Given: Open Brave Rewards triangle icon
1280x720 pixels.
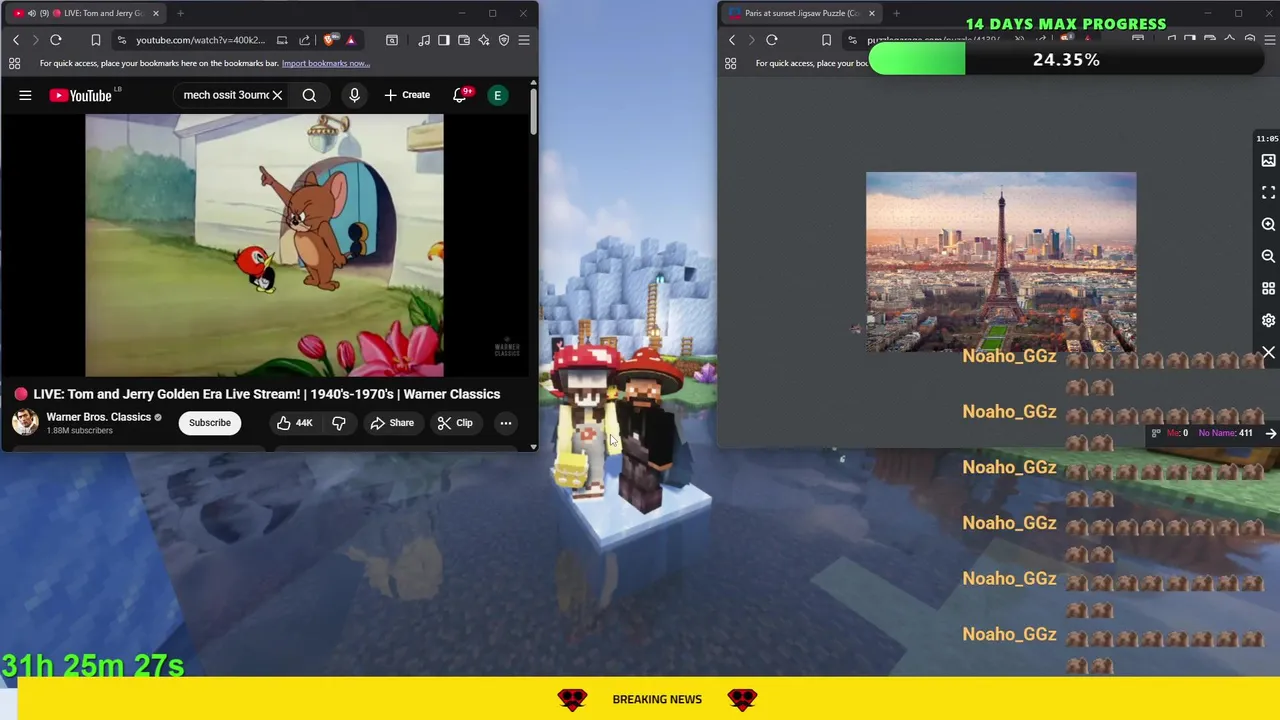Looking at the screenshot, I should (x=350, y=40).
